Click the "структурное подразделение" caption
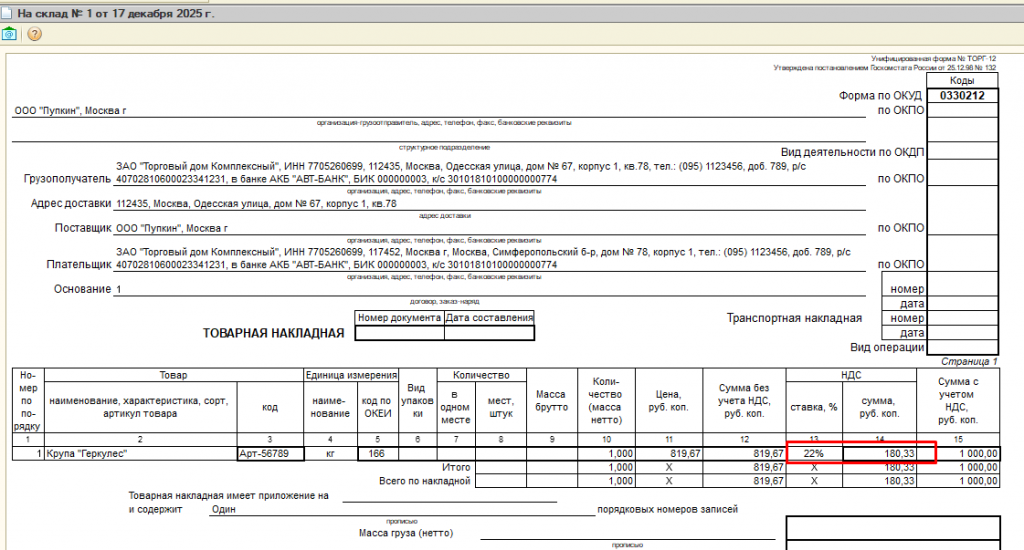The width and height of the screenshot is (1024, 550). [x=444, y=148]
